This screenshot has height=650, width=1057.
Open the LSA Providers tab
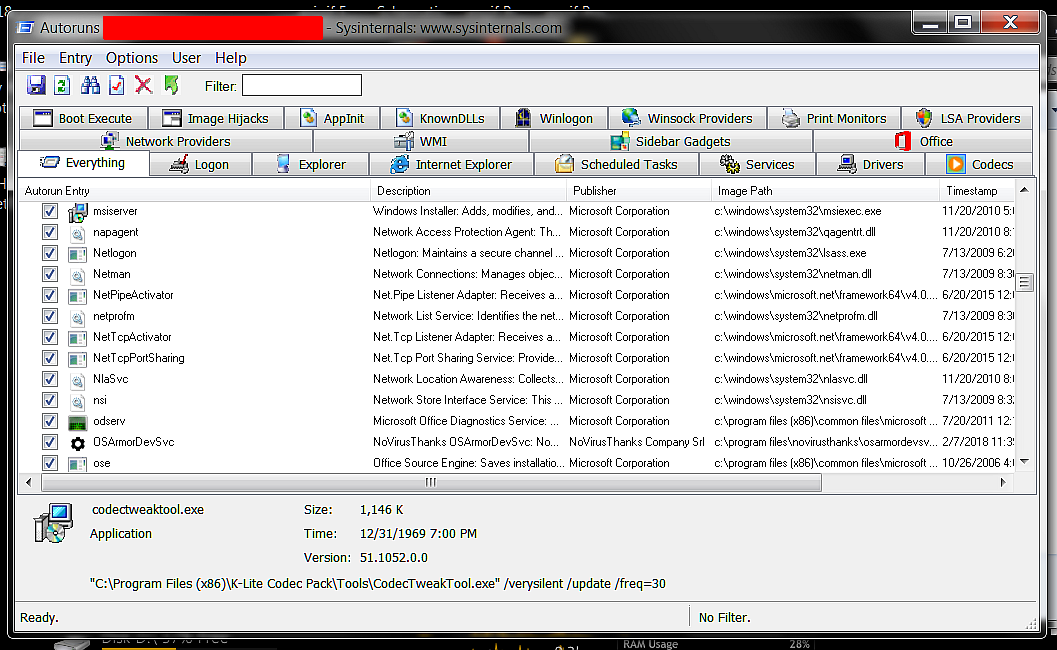[967, 119]
